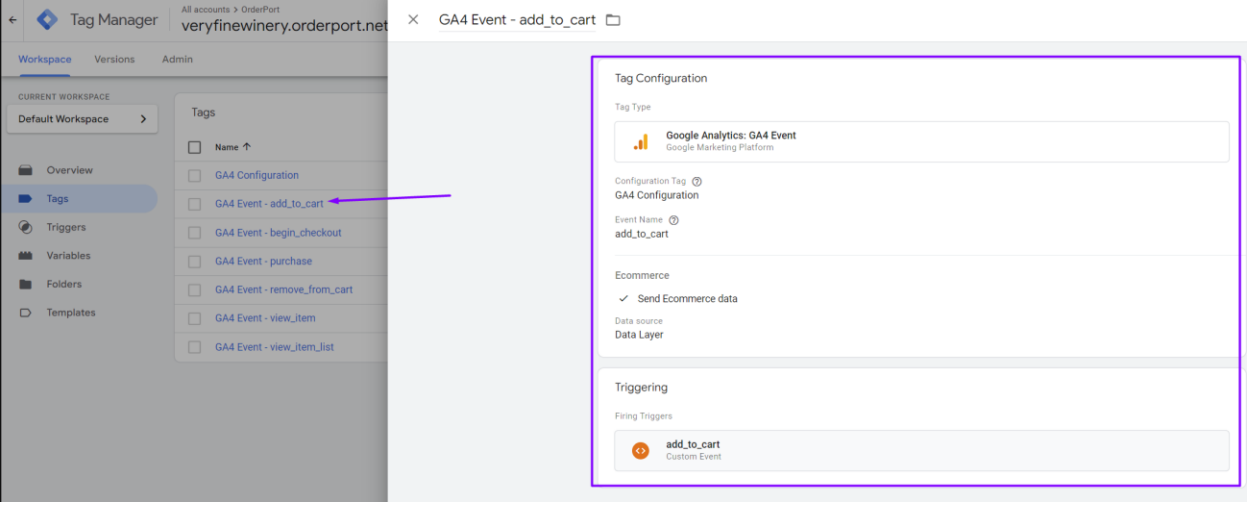
Task: Close the GA4 Event tag editor
Action: coord(413,19)
